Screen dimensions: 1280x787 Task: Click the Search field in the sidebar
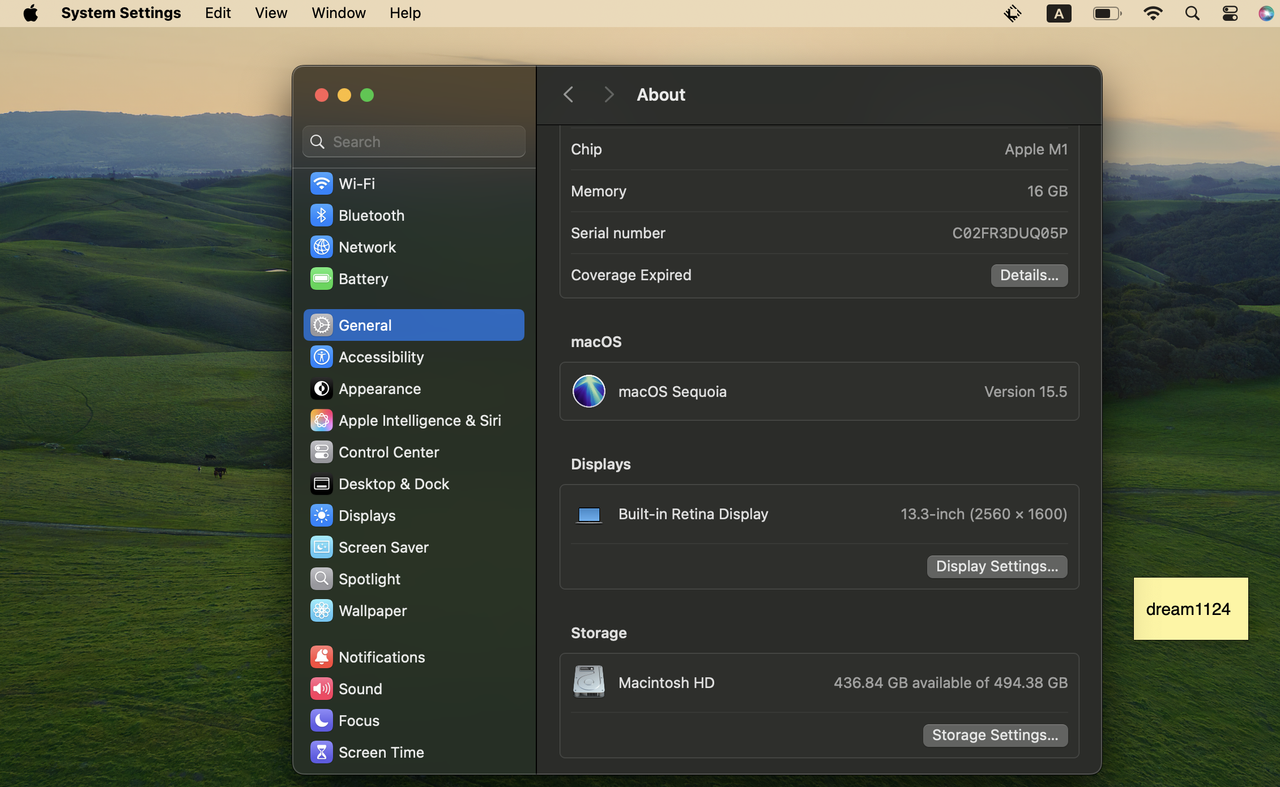tap(414, 141)
